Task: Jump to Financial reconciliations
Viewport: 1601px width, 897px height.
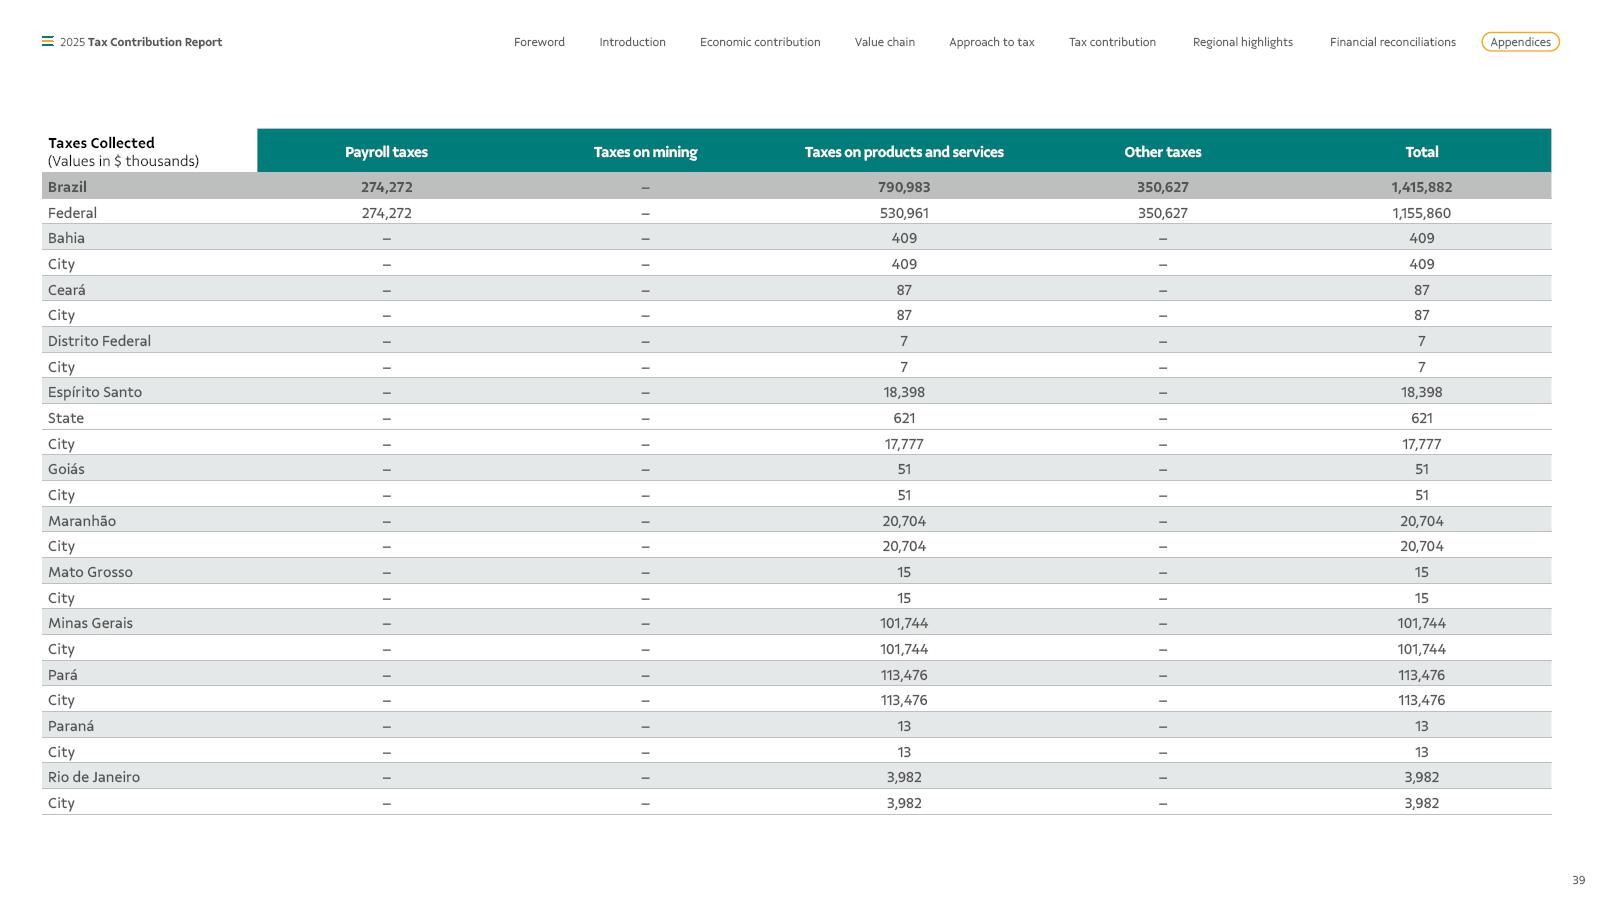Action: [1392, 42]
